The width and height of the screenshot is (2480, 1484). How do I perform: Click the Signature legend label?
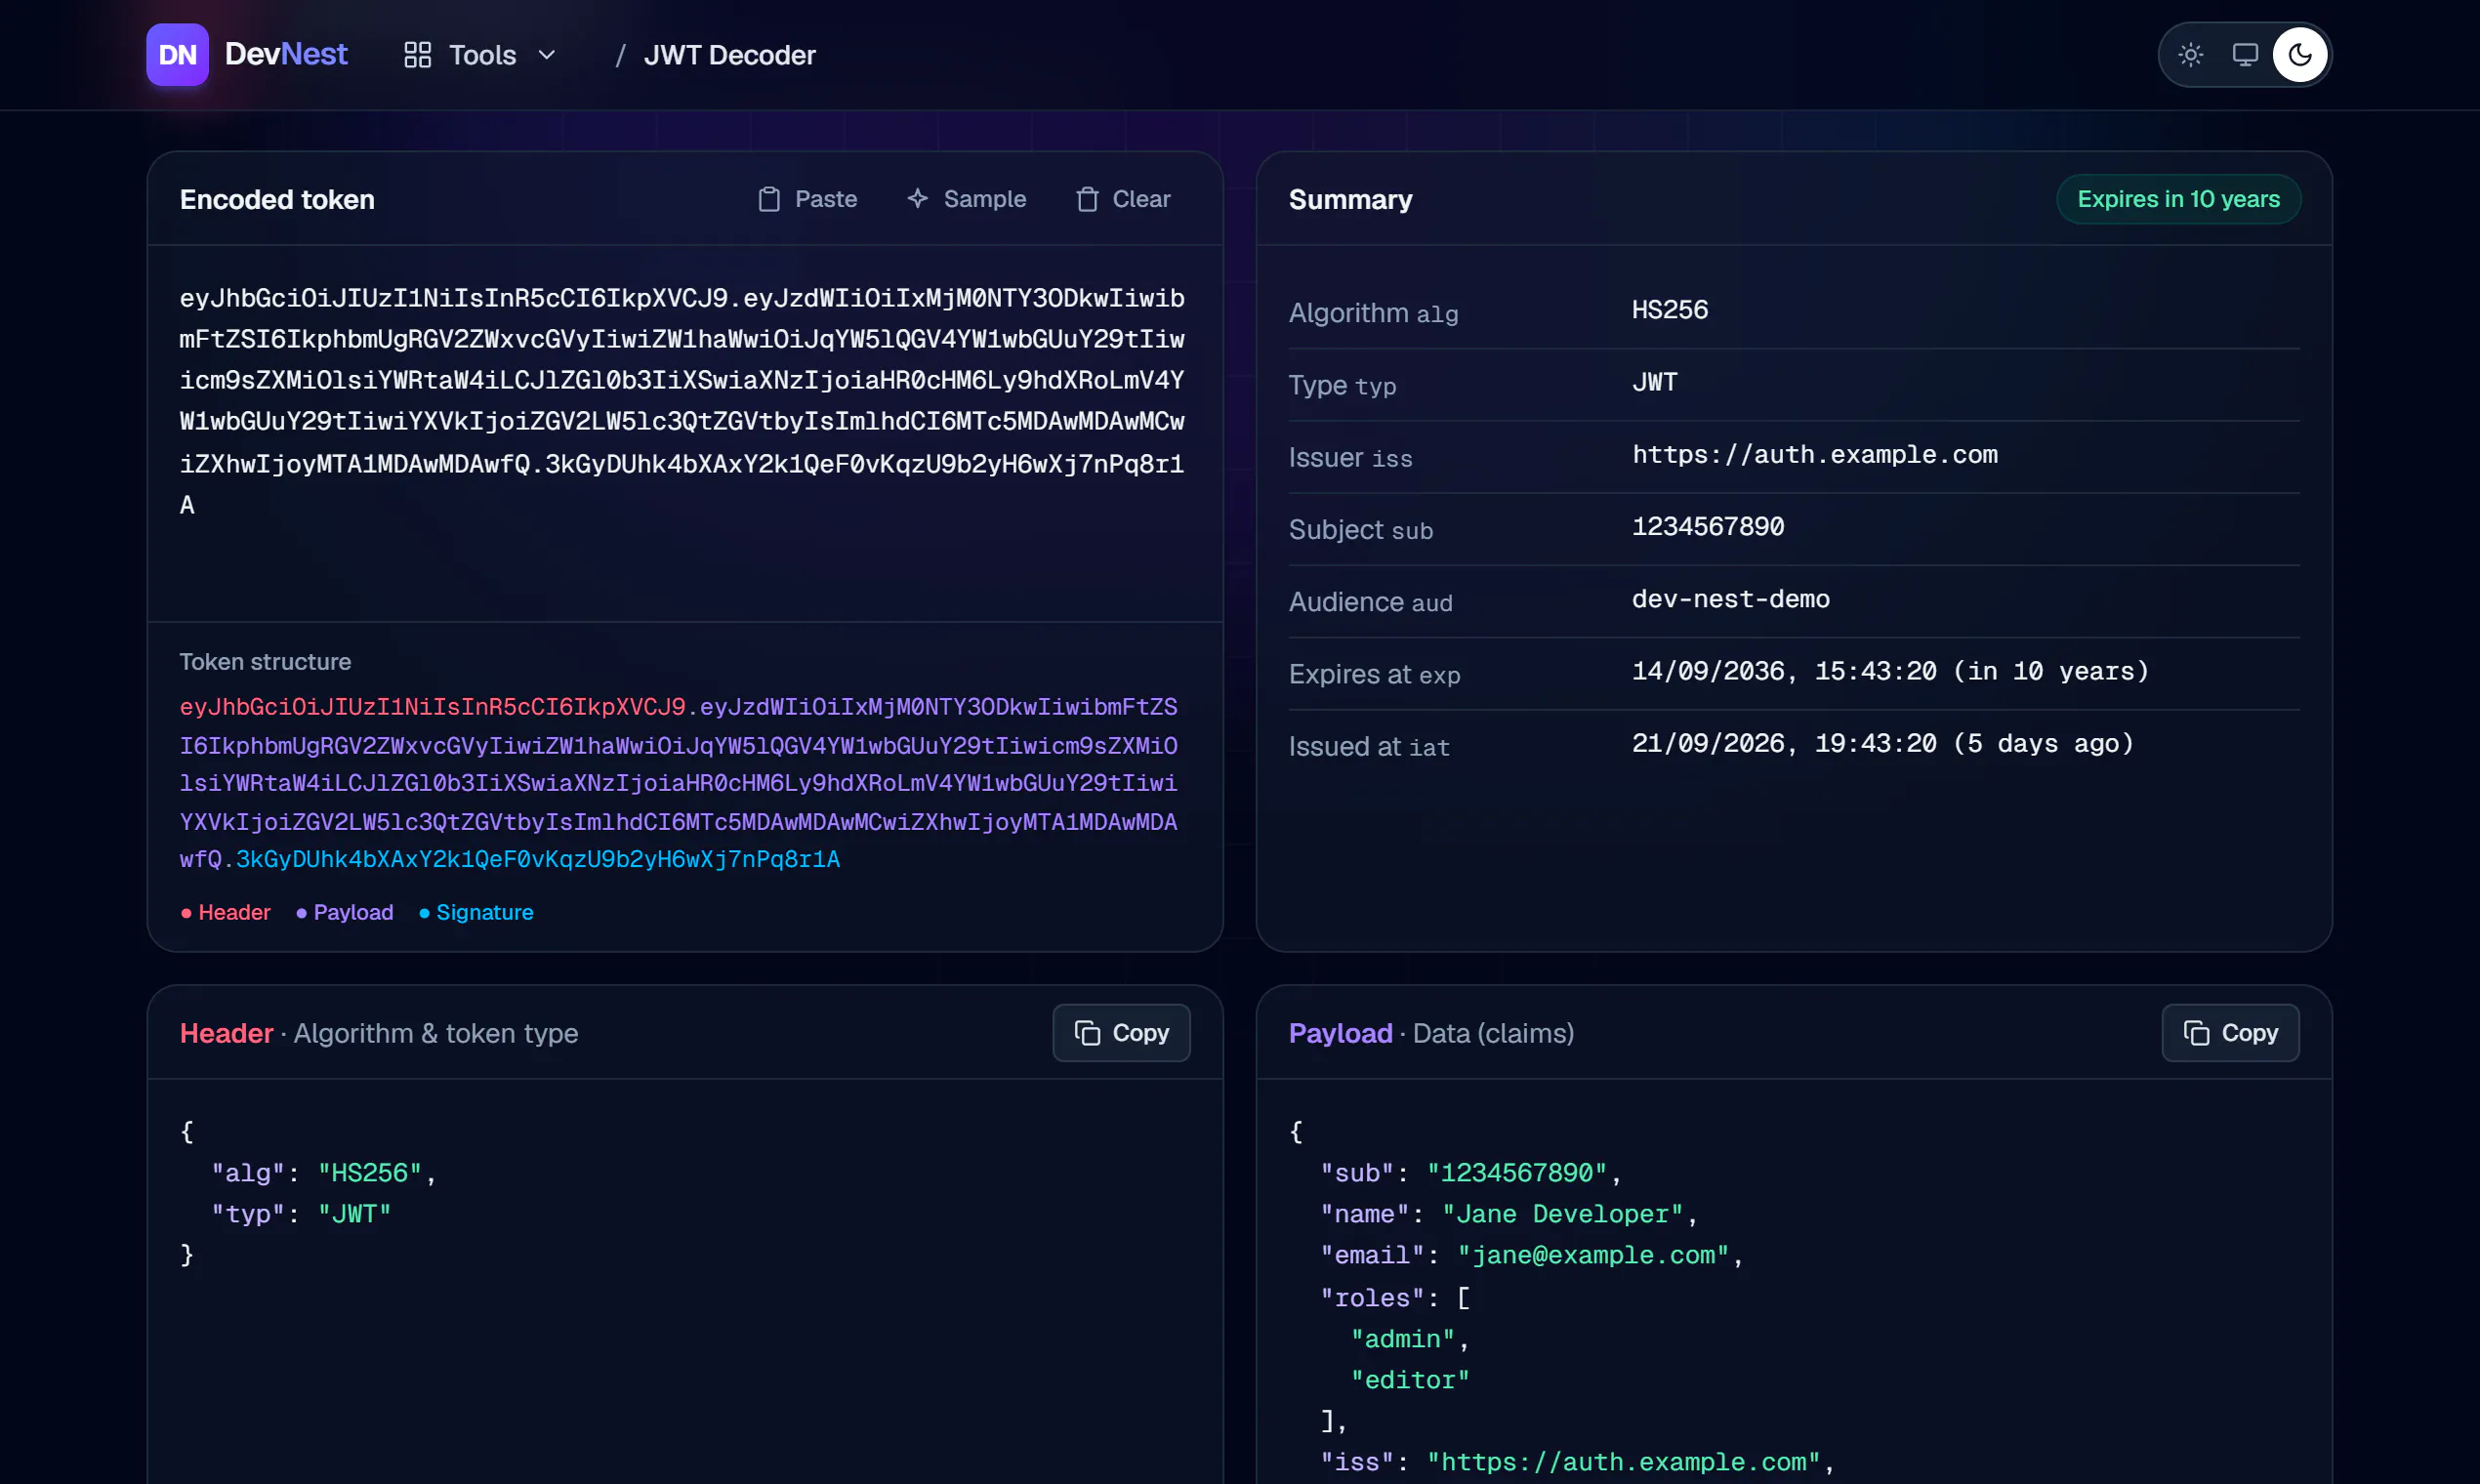tap(484, 912)
